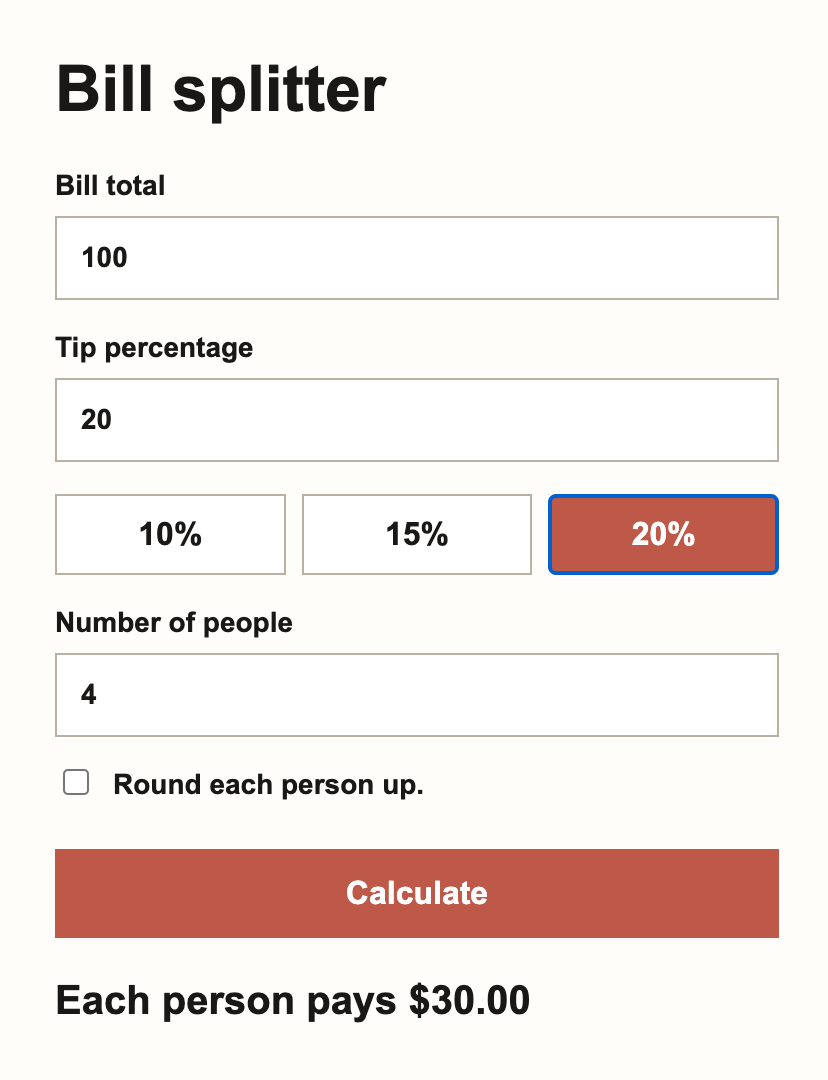Click the 'Number of people' field label

point(174,623)
